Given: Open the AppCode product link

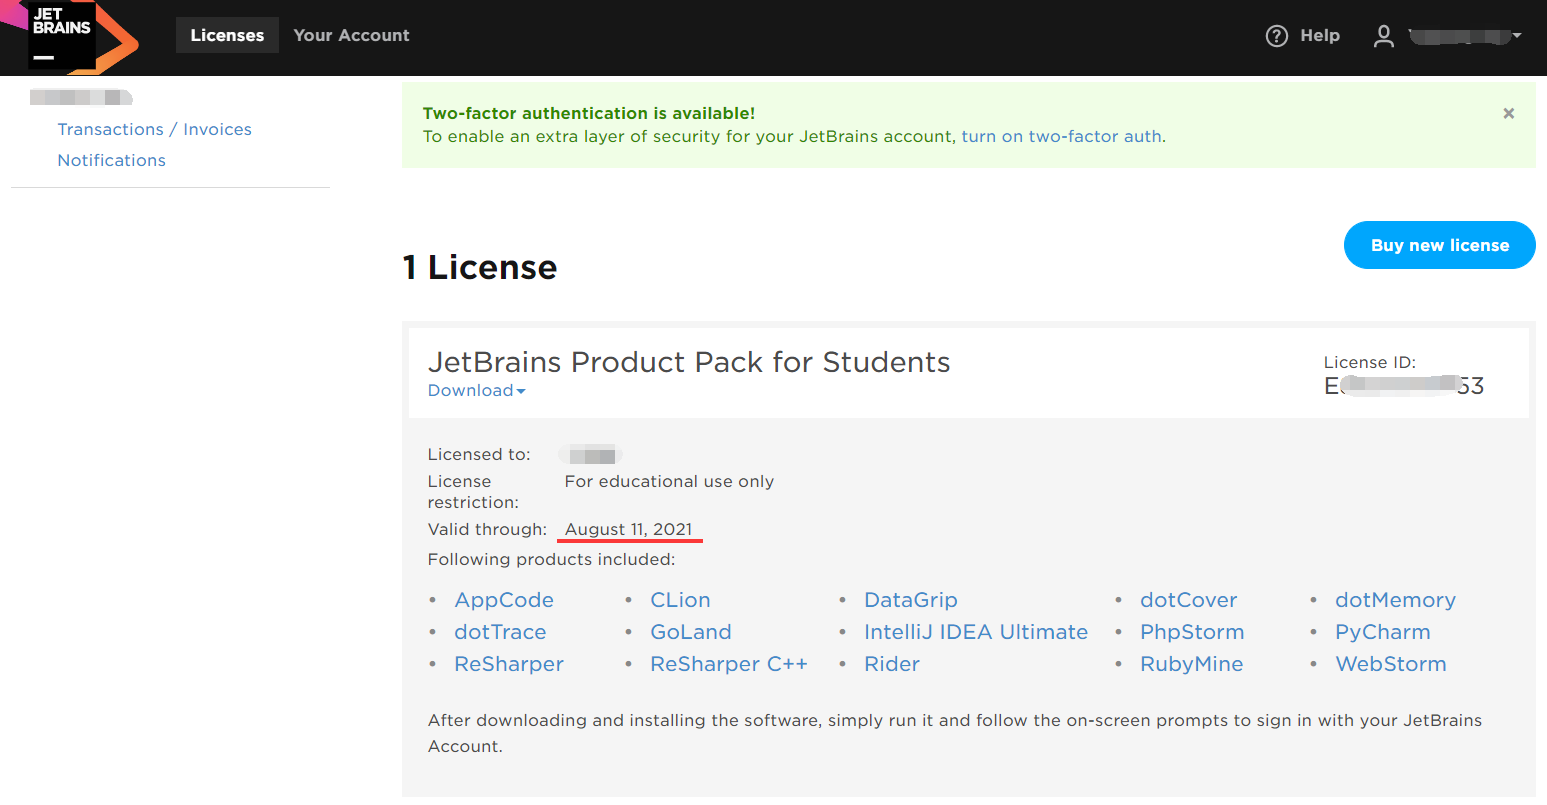Looking at the screenshot, I should coord(504,600).
